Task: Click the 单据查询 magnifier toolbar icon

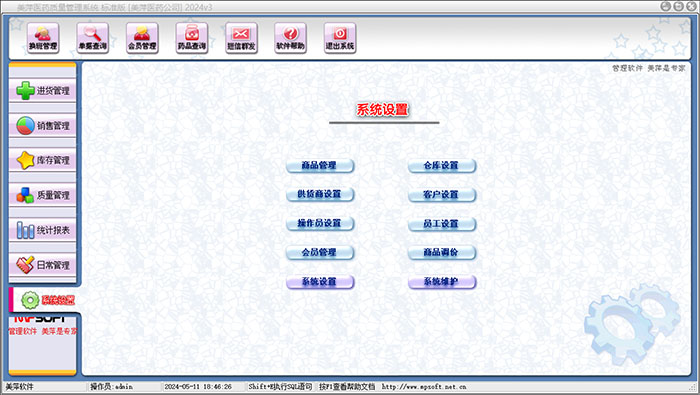Action: pos(92,38)
